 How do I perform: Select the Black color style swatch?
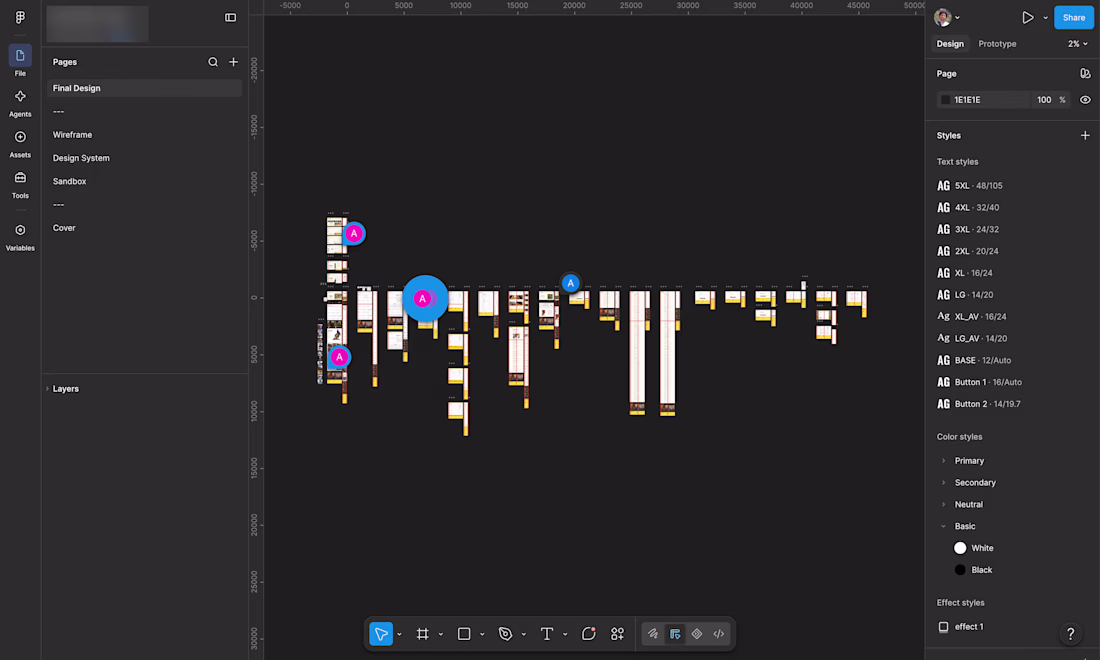coord(960,570)
